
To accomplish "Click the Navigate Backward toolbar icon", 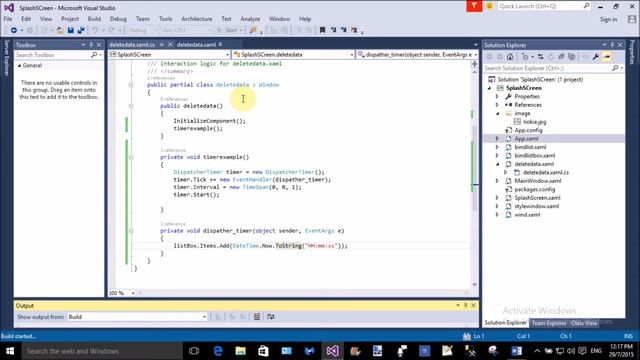I will click(x=13, y=30).
